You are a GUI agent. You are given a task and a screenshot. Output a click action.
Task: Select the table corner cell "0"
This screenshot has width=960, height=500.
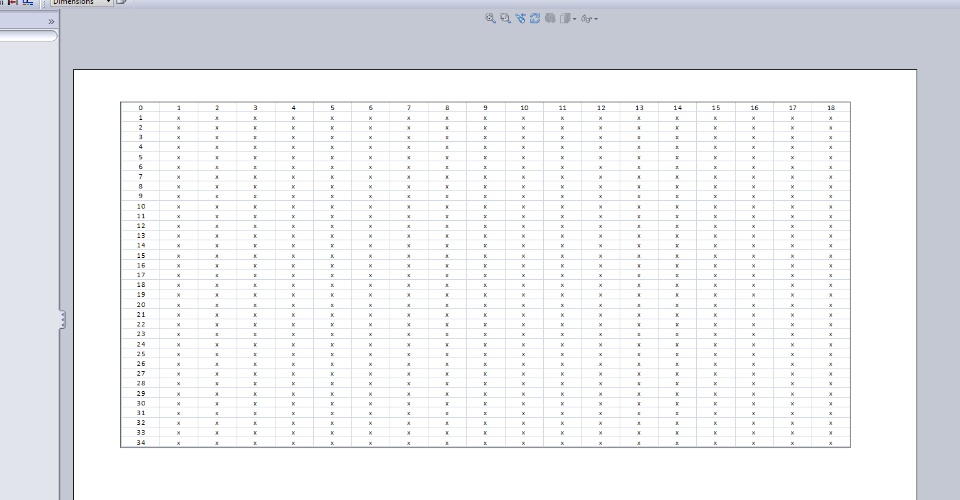140,108
